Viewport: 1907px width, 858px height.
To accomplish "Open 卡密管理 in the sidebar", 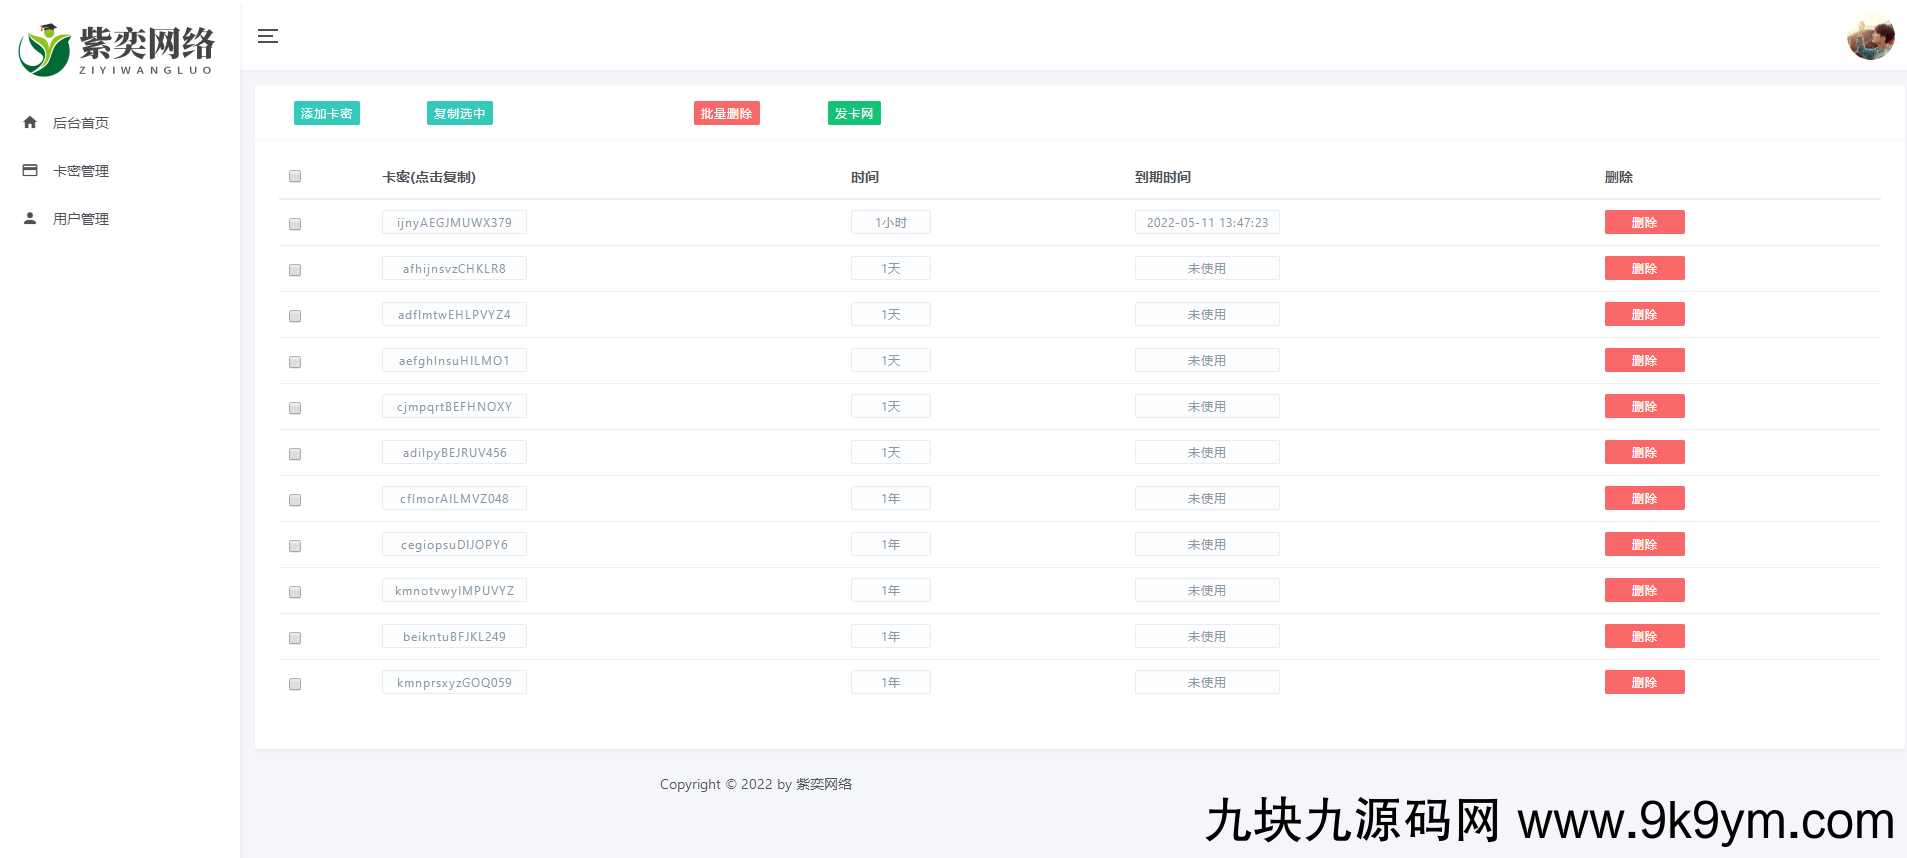I will point(81,171).
